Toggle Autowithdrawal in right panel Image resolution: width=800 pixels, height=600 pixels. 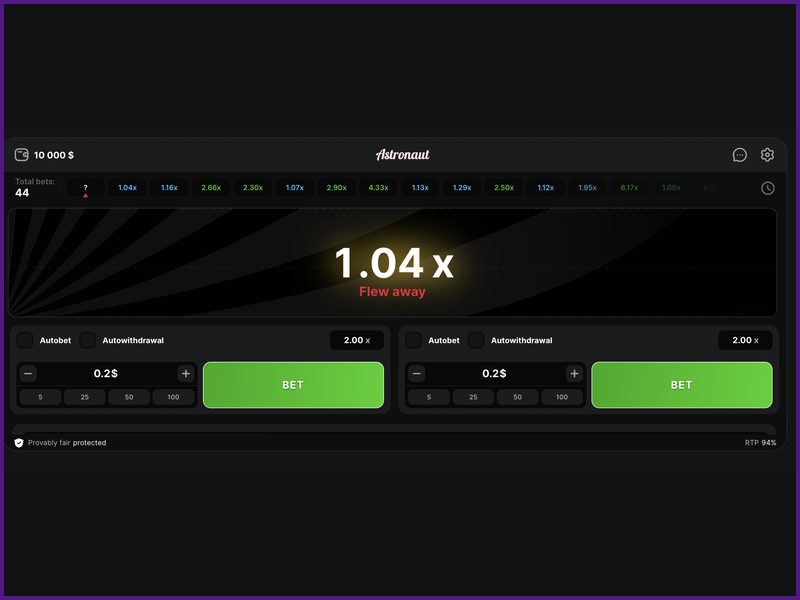coord(476,340)
